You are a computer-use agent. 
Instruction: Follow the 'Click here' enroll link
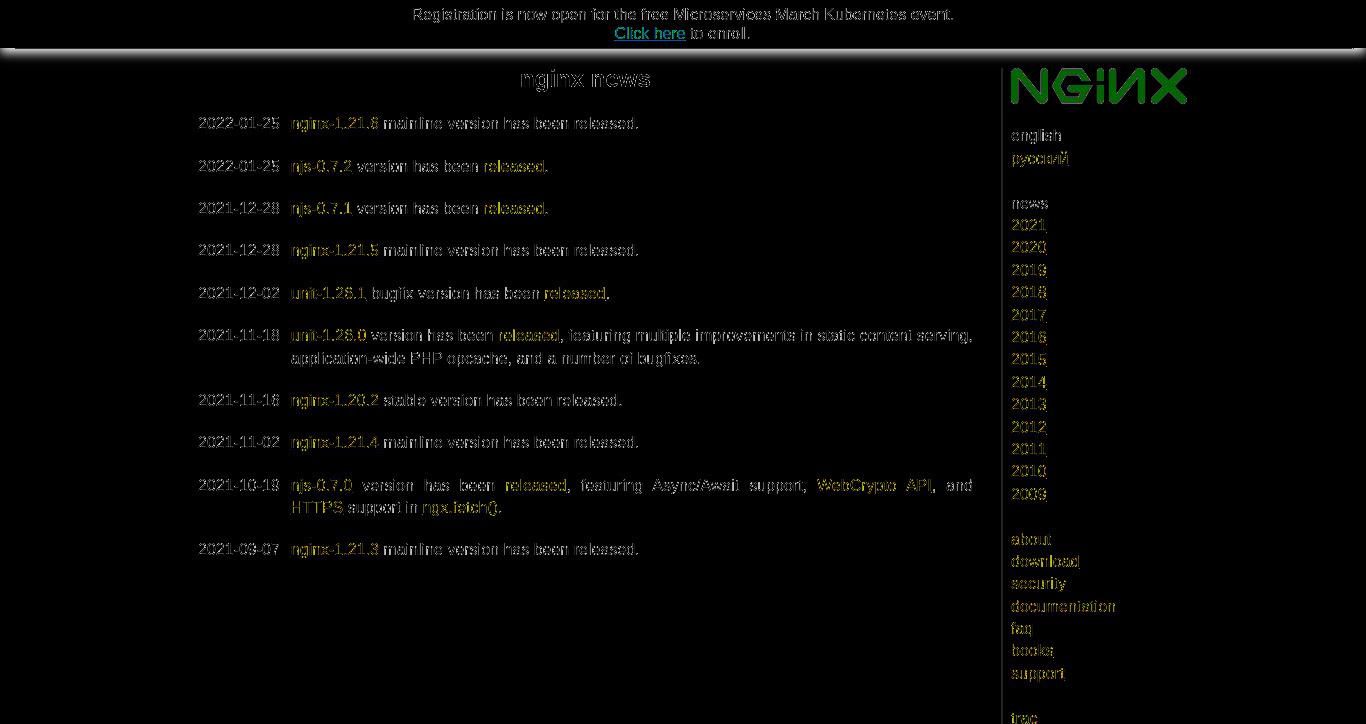pyautogui.click(x=650, y=33)
